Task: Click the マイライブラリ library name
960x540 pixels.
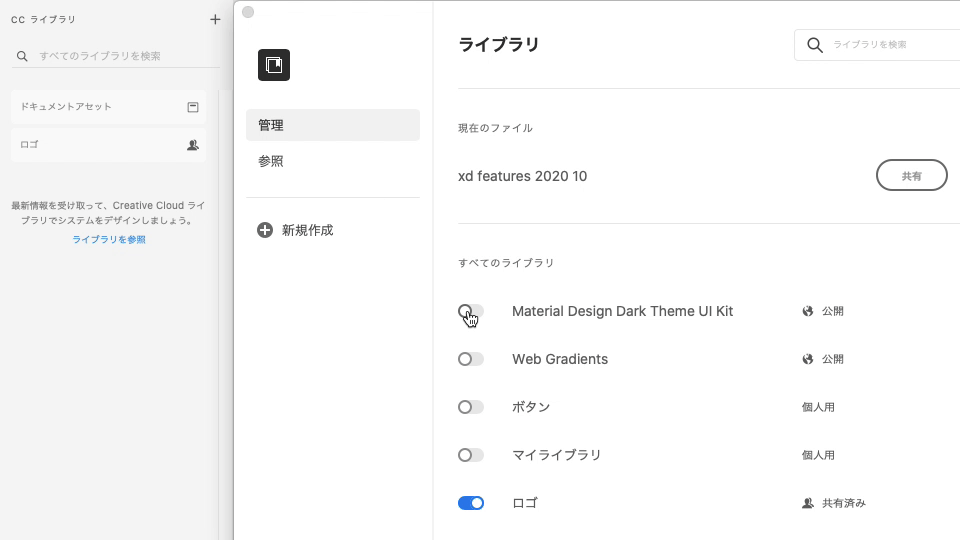Action: pyautogui.click(x=557, y=455)
